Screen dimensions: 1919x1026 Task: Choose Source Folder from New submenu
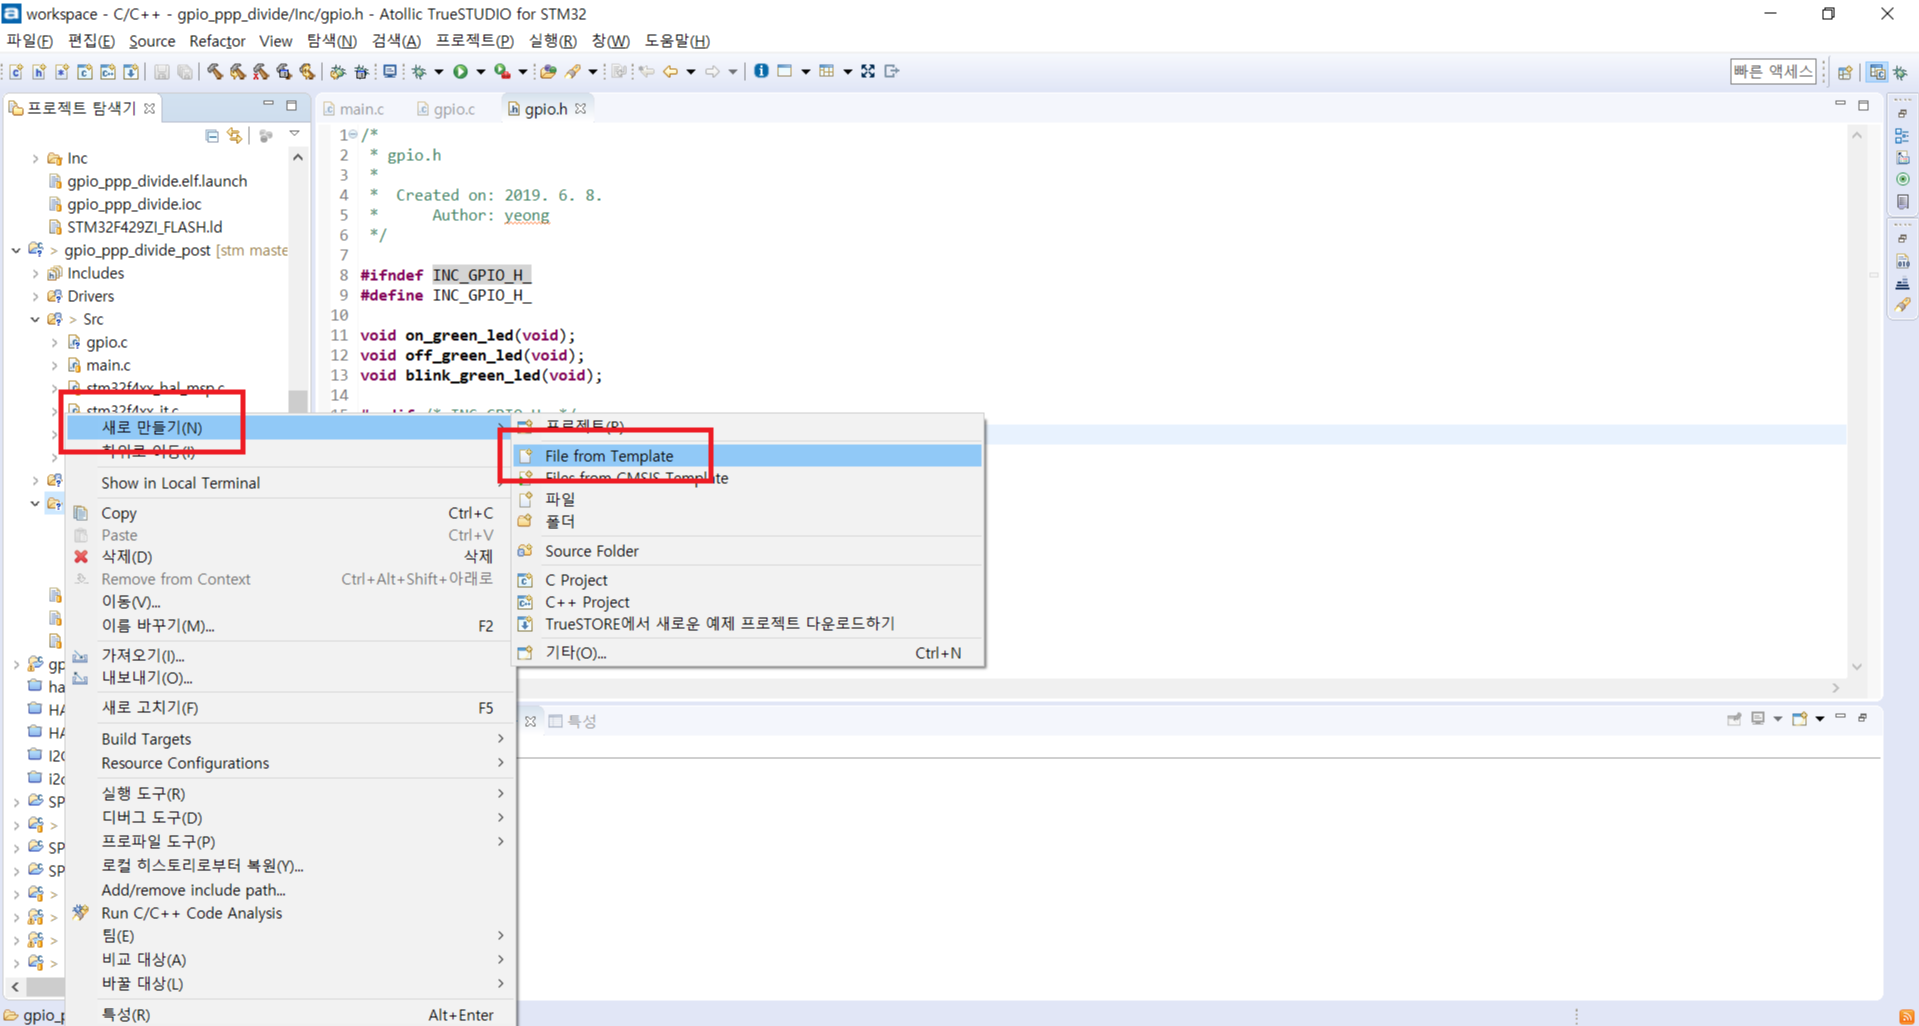tap(747, 551)
